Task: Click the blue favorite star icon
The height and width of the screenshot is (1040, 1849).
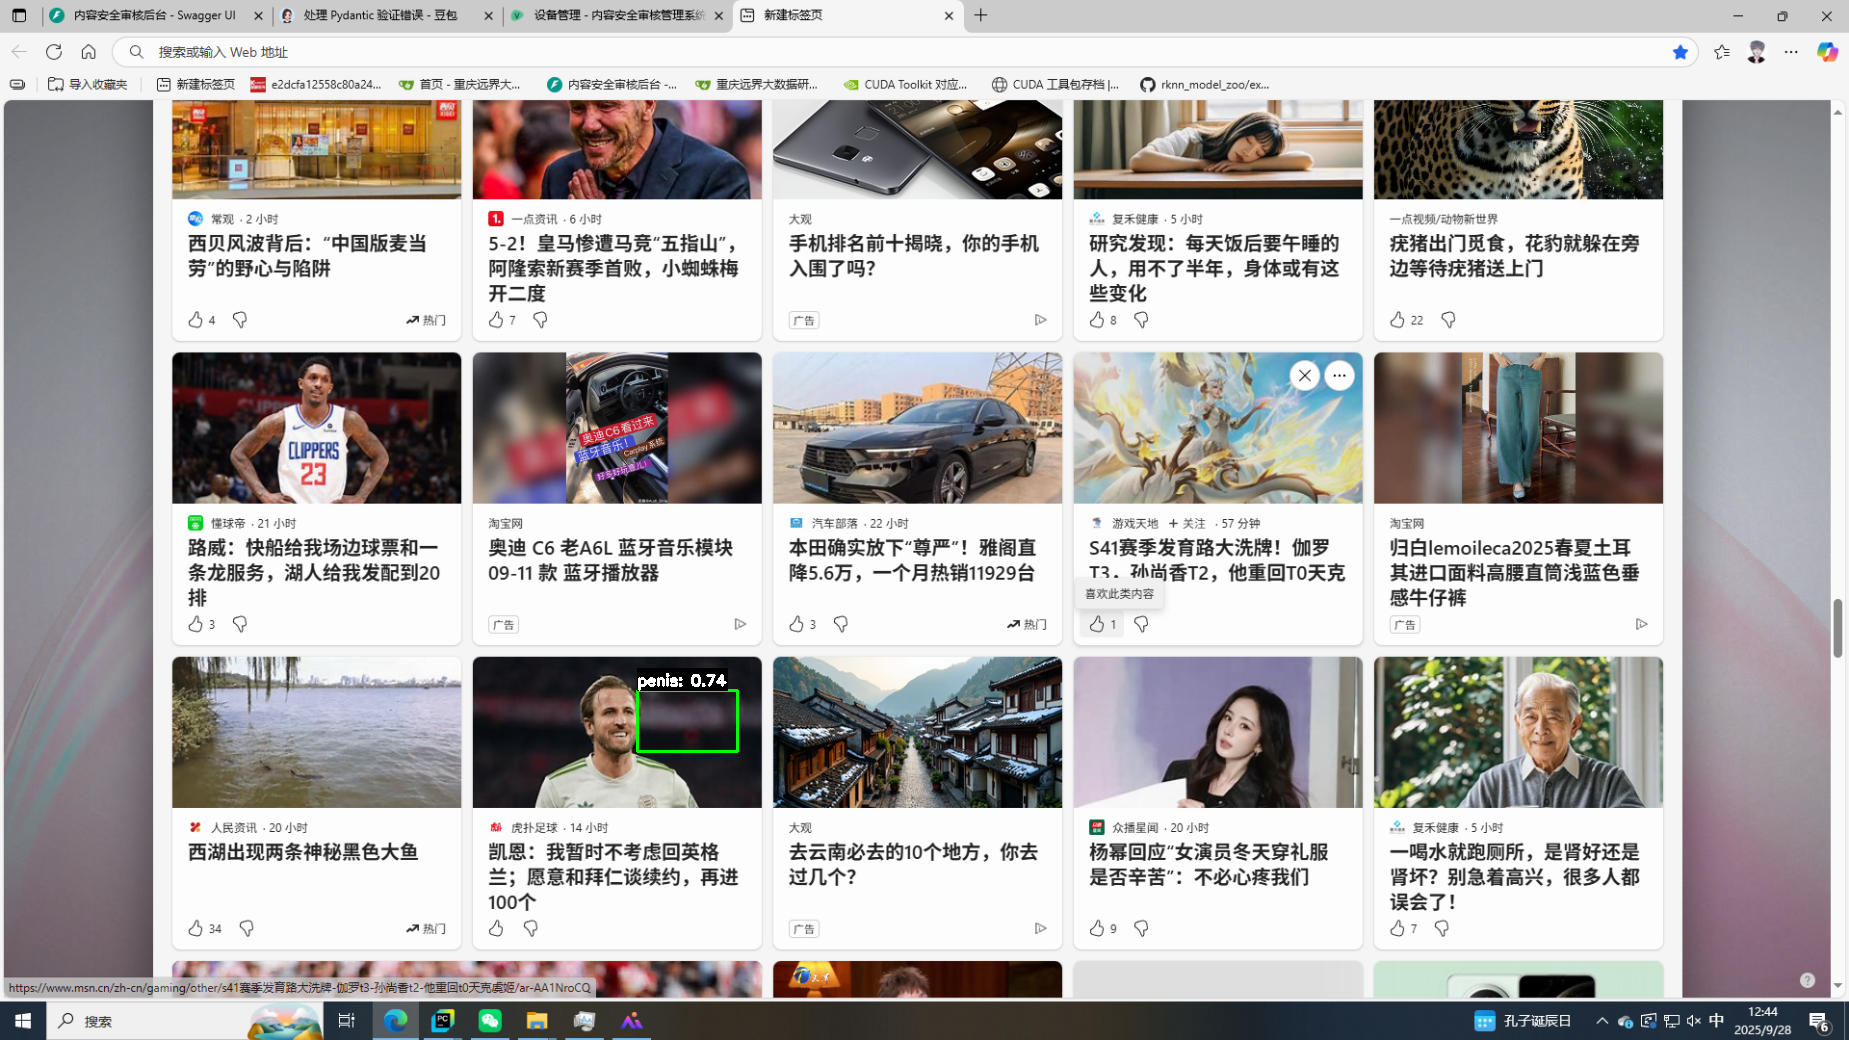Action: click(x=1680, y=52)
